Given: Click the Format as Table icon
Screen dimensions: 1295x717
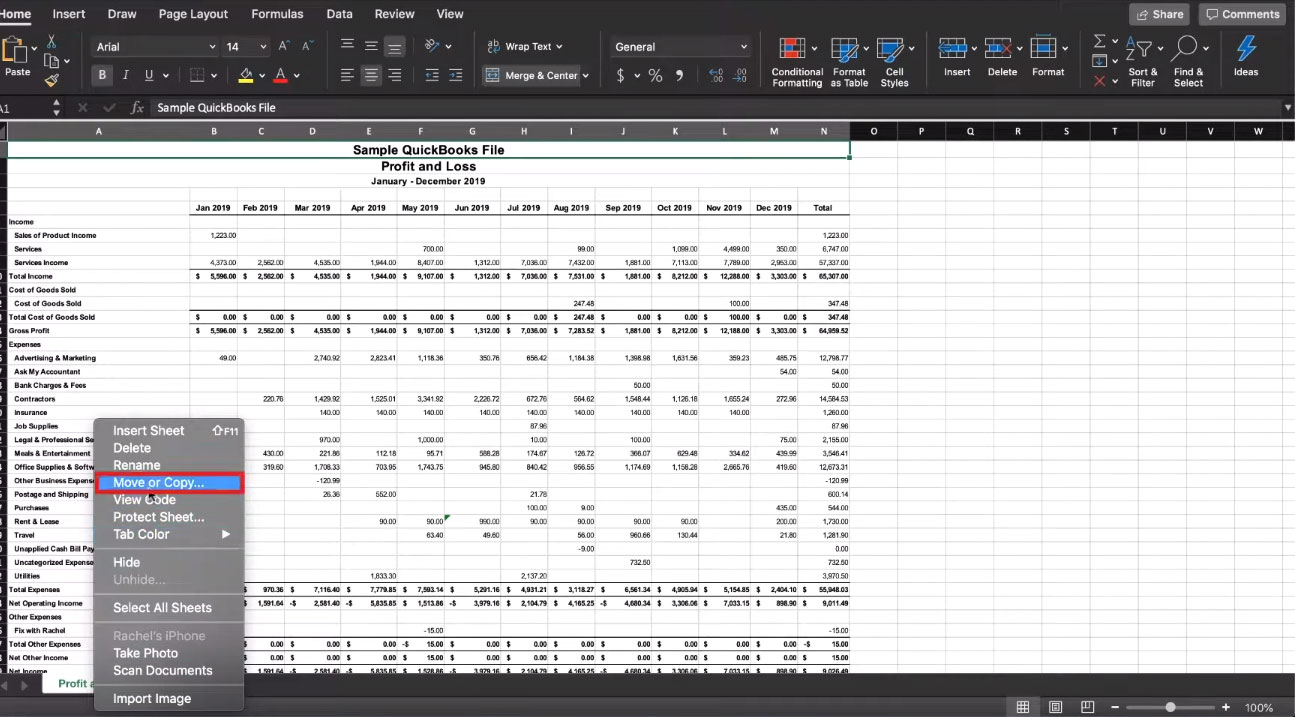Looking at the screenshot, I should pos(849,62).
